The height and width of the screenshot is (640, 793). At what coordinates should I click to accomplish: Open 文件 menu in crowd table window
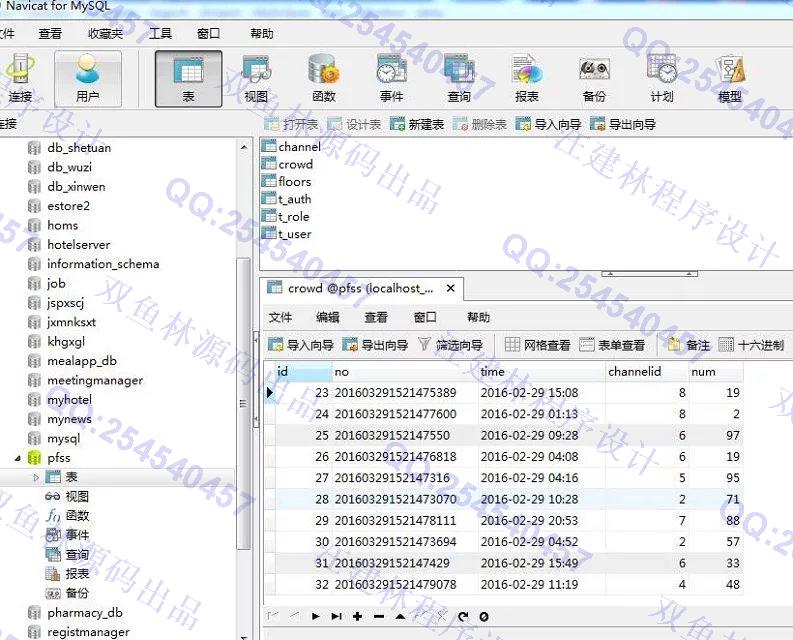[280, 317]
